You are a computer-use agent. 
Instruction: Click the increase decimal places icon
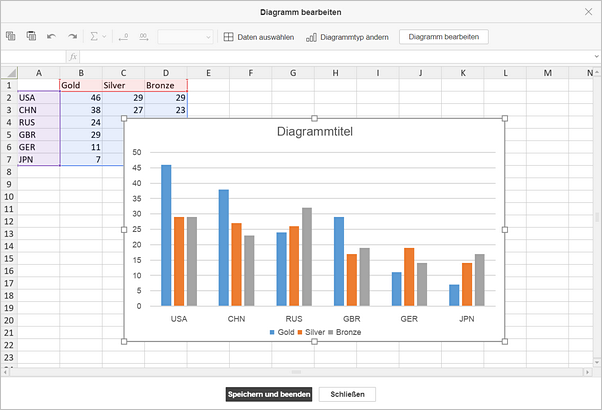point(144,37)
